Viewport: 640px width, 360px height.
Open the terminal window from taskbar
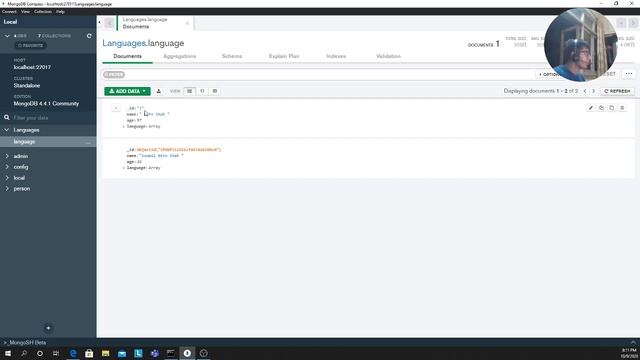click(x=171, y=353)
